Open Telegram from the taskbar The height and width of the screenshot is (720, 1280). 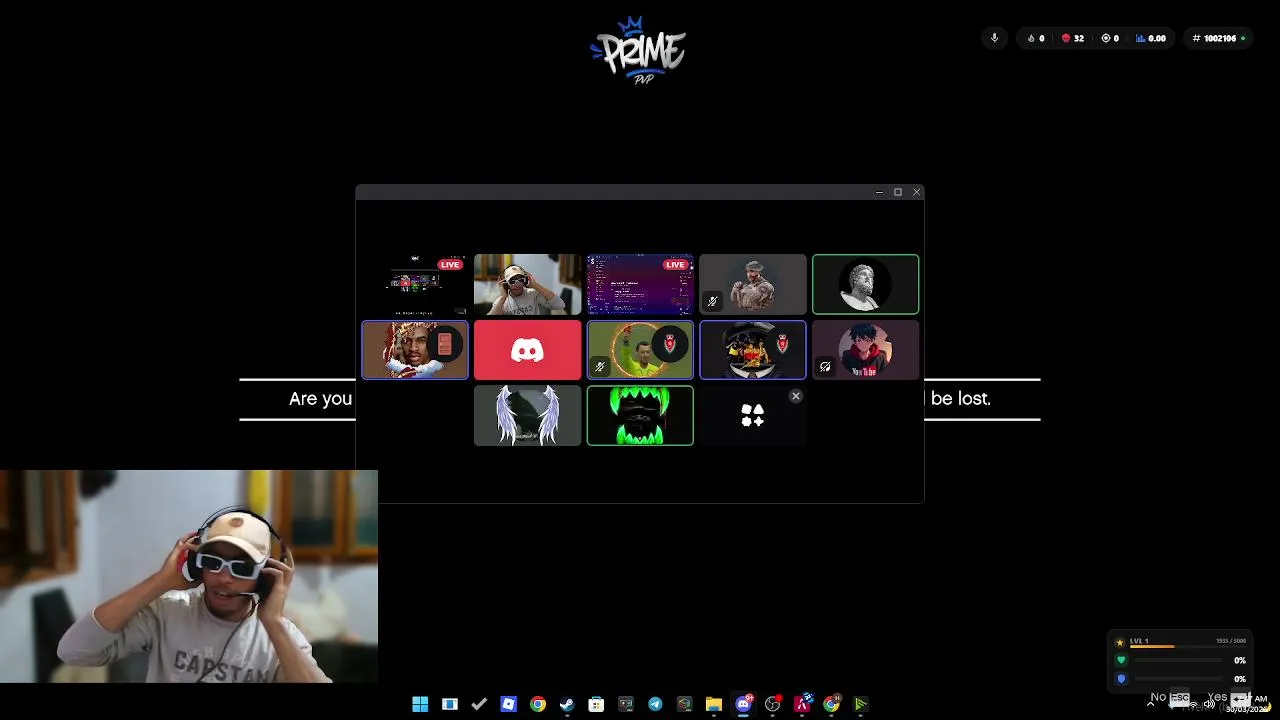point(655,704)
